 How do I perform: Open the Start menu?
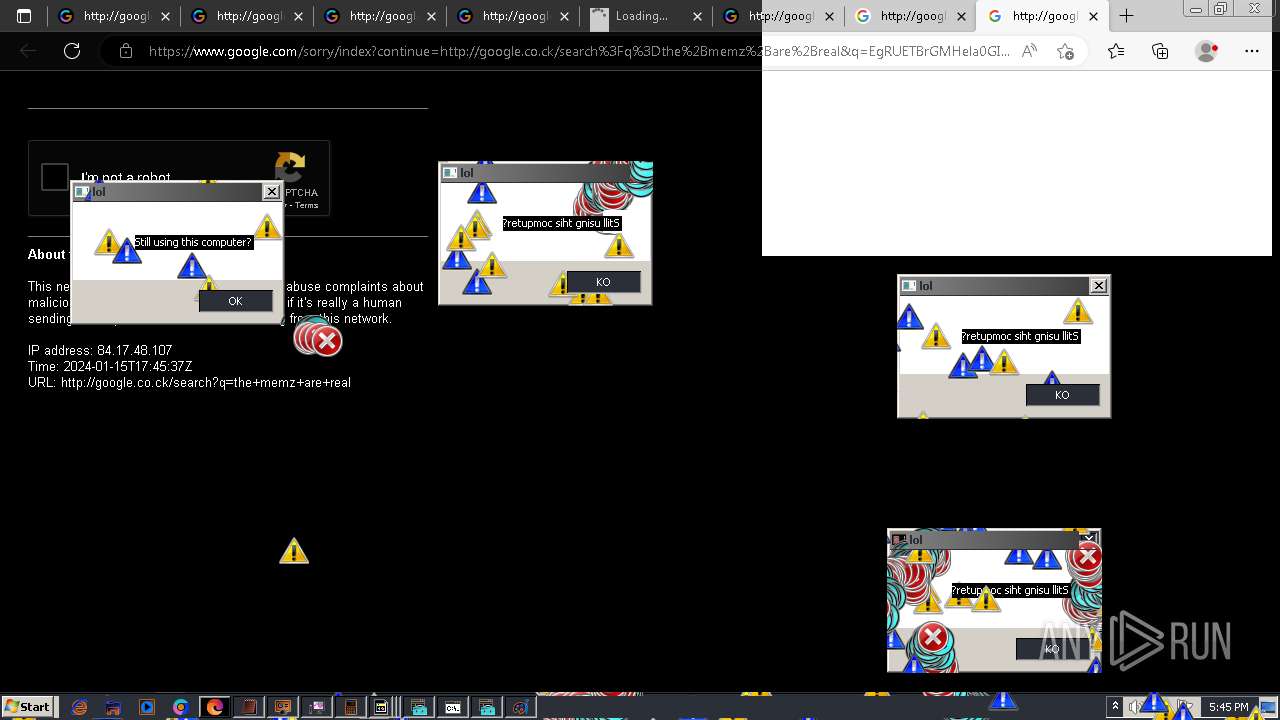(x=28, y=707)
